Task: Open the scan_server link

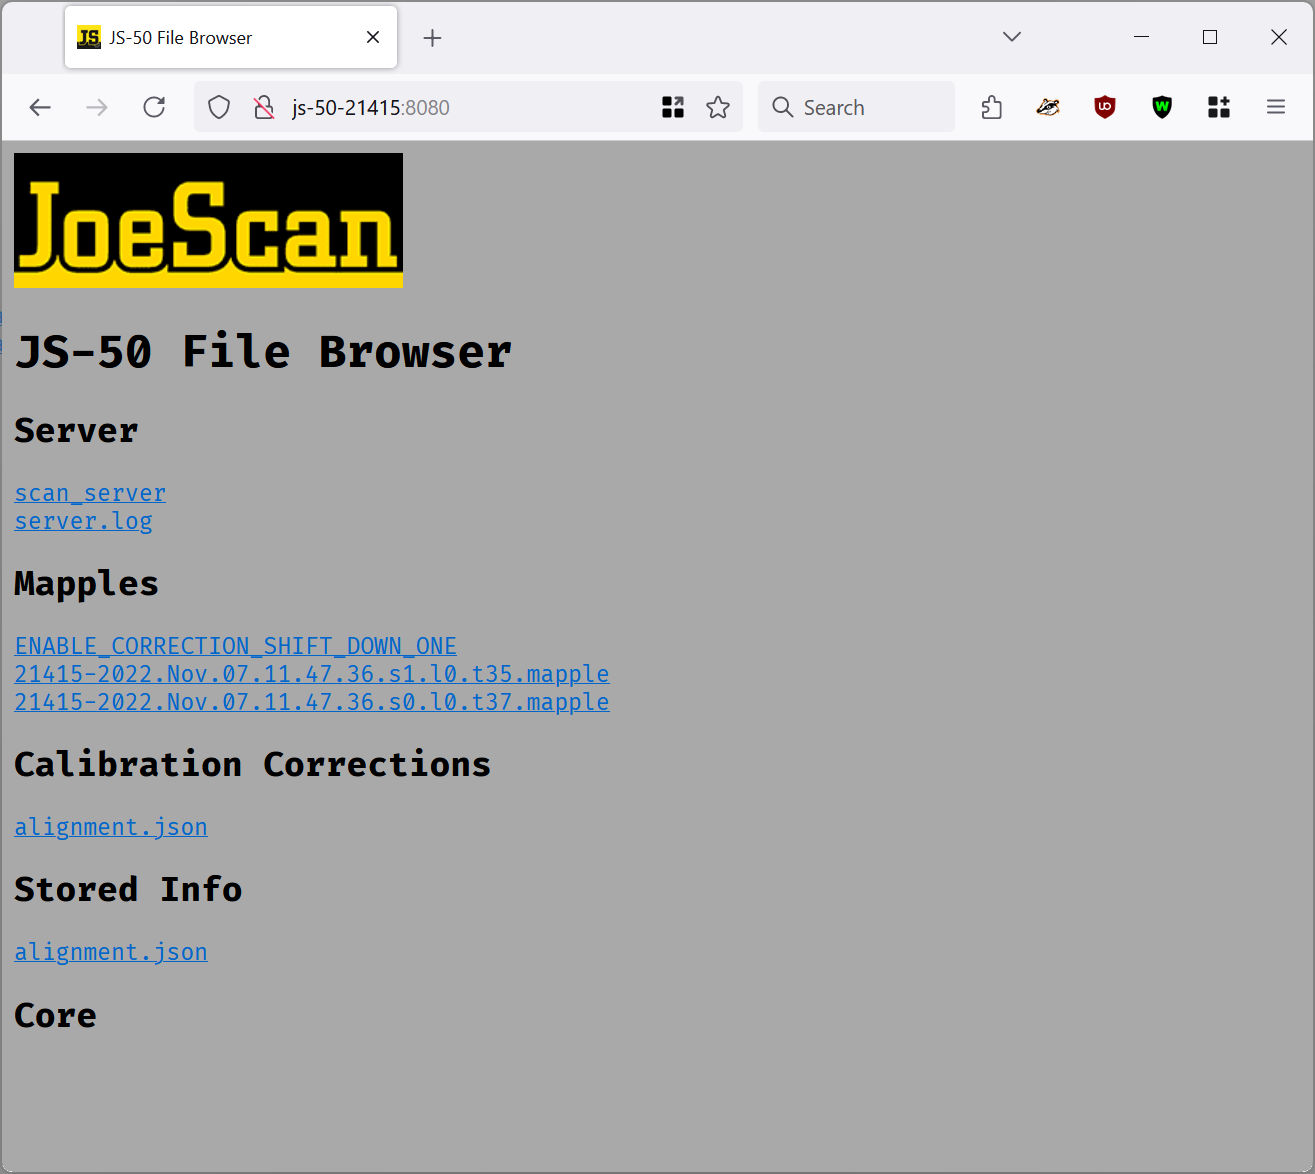Action: coord(90,493)
